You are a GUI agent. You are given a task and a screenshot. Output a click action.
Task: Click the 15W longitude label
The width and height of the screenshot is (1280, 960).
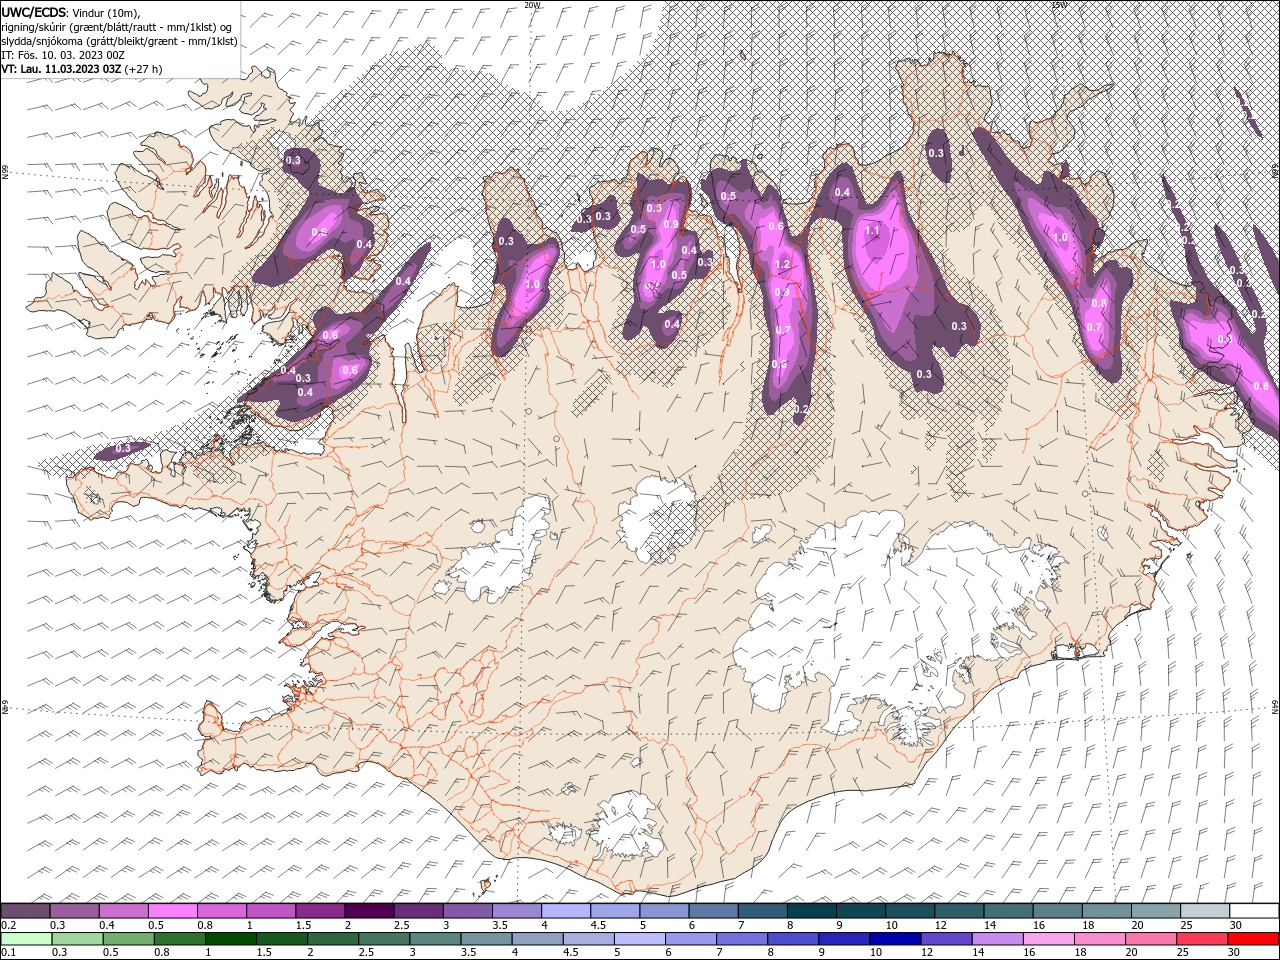[1059, 5]
